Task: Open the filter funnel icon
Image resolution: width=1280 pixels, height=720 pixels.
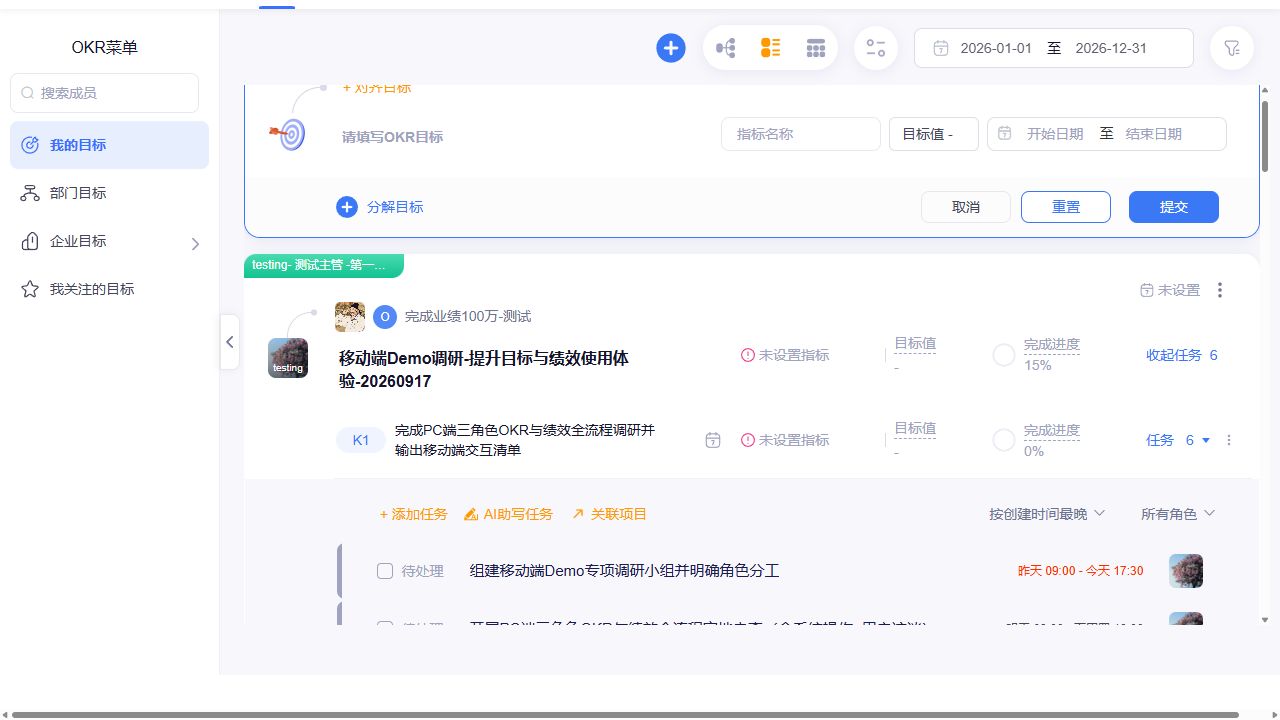Action: click(x=1232, y=48)
